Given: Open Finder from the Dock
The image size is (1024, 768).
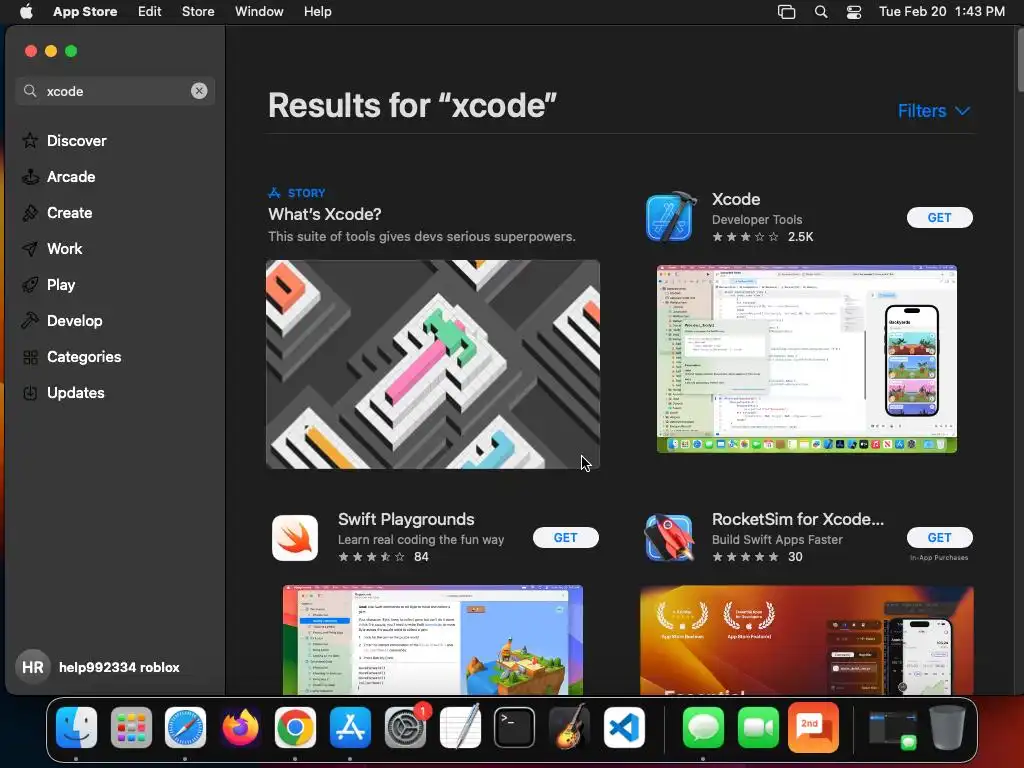Looking at the screenshot, I should (x=76, y=727).
